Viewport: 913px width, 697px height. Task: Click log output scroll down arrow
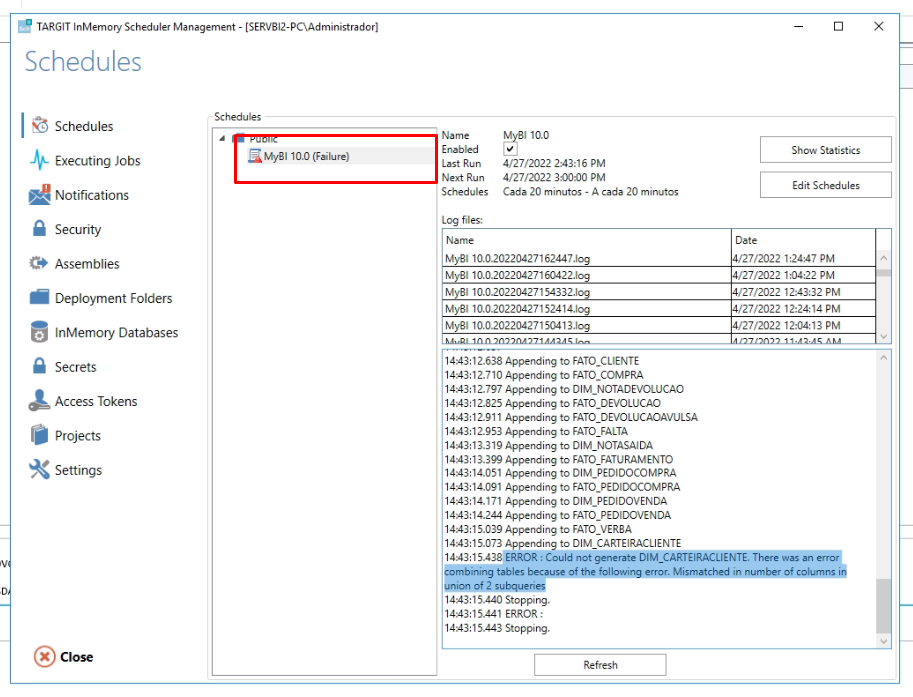click(x=883, y=641)
